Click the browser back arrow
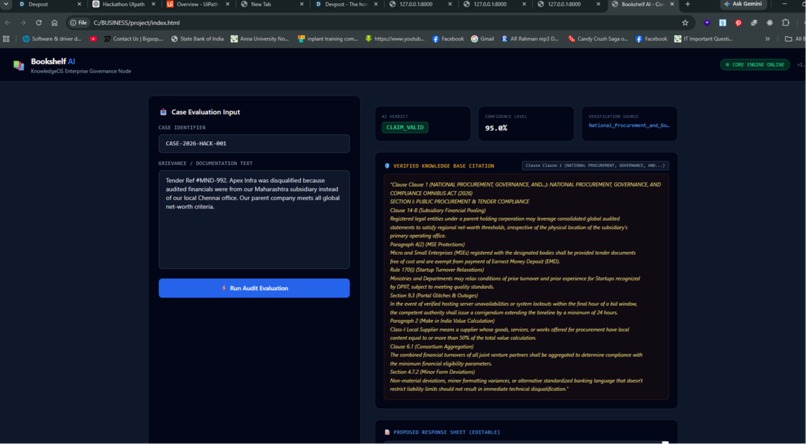806x444 pixels. [x=8, y=23]
